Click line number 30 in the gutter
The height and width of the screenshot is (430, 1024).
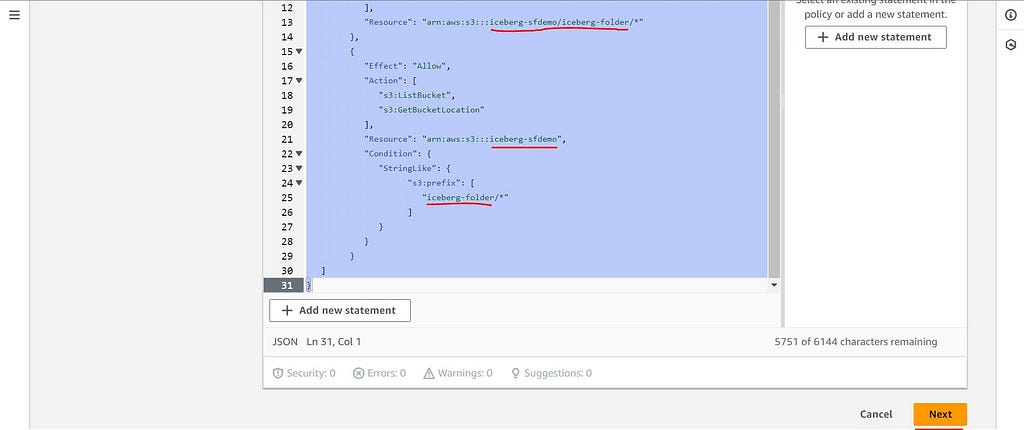287,271
